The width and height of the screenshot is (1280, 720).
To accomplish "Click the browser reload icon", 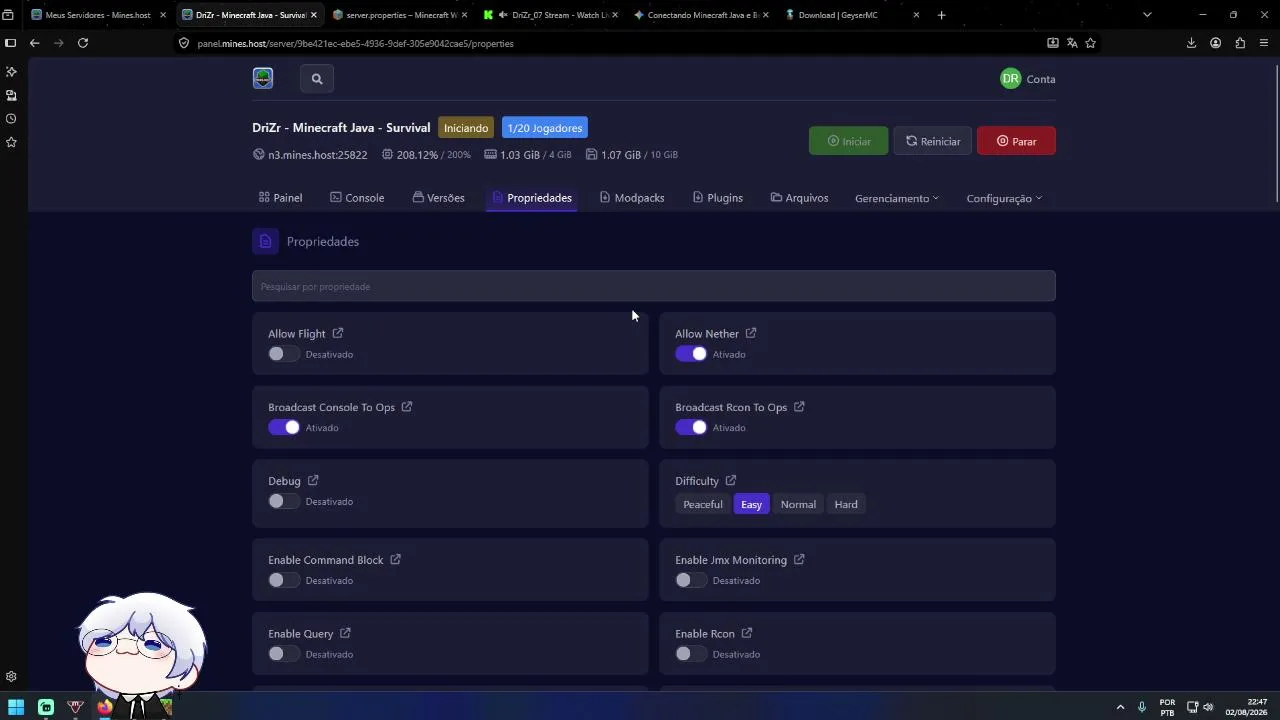I will (x=83, y=43).
